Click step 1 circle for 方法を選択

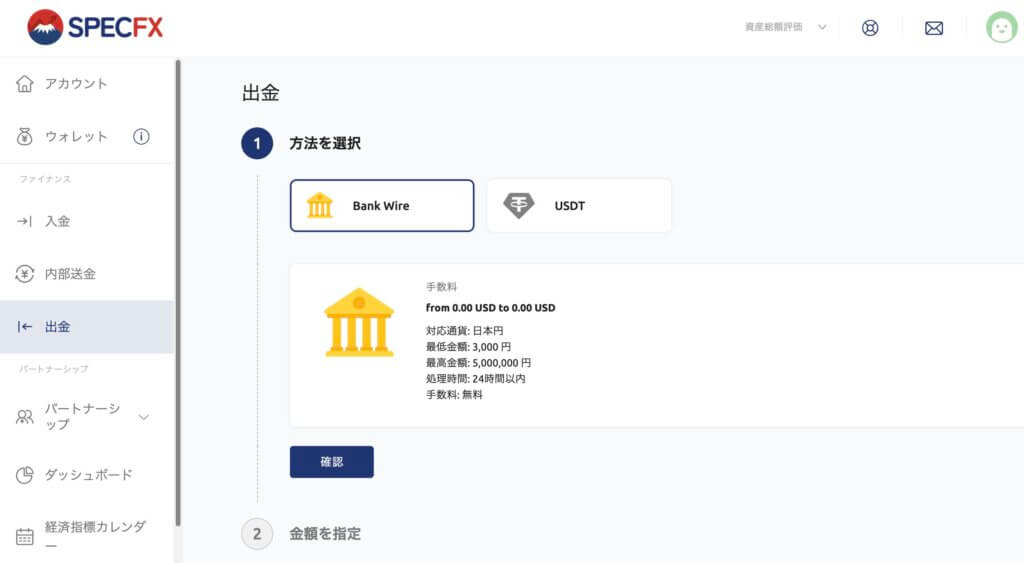click(x=257, y=144)
